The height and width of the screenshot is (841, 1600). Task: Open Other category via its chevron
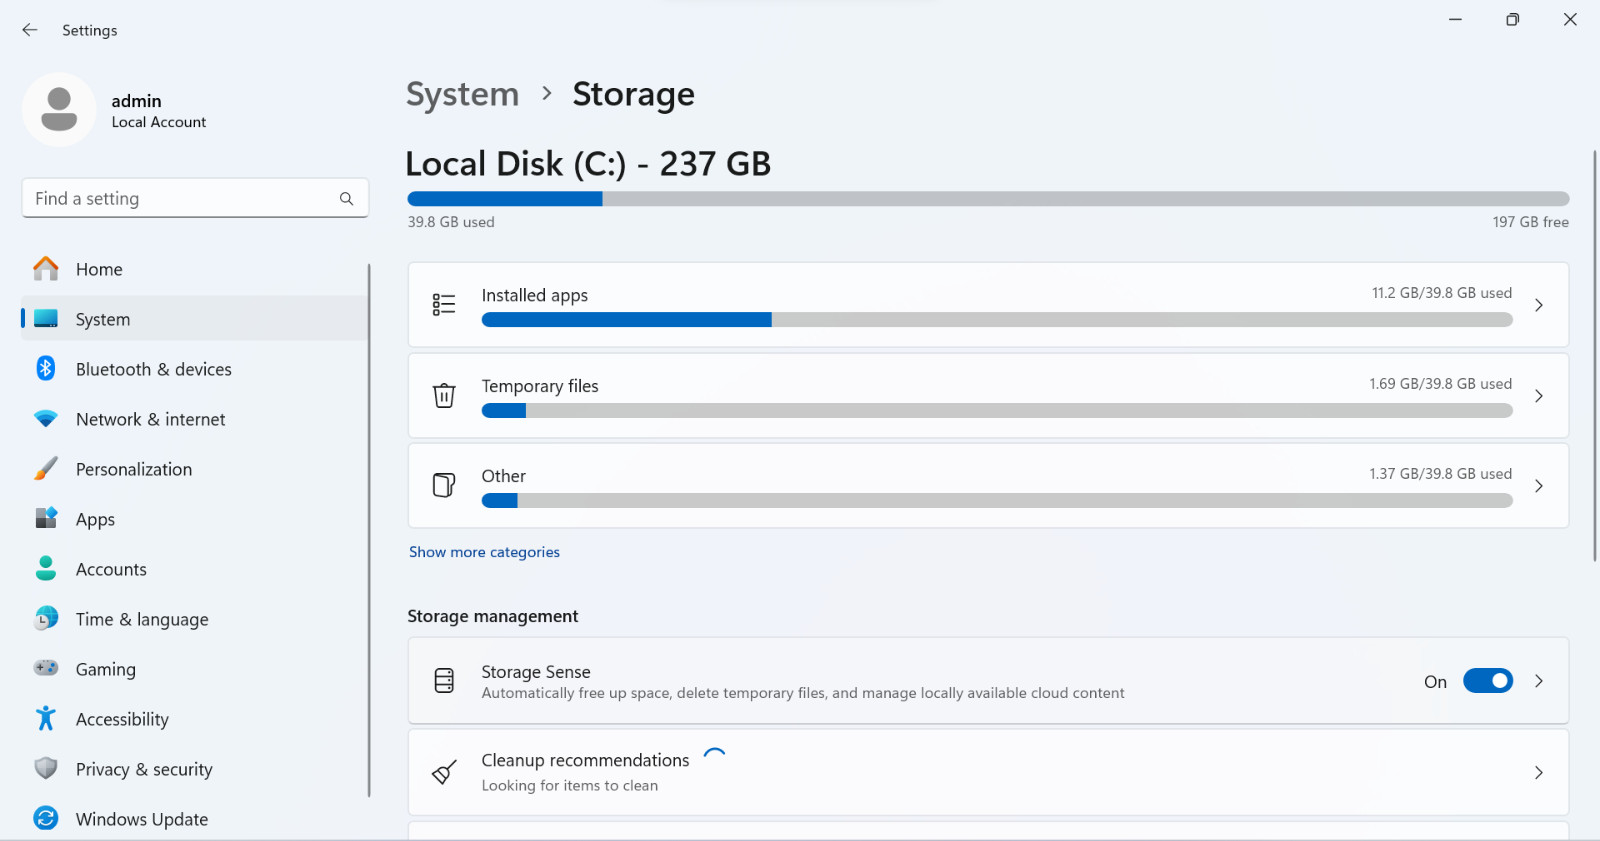click(1539, 486)
